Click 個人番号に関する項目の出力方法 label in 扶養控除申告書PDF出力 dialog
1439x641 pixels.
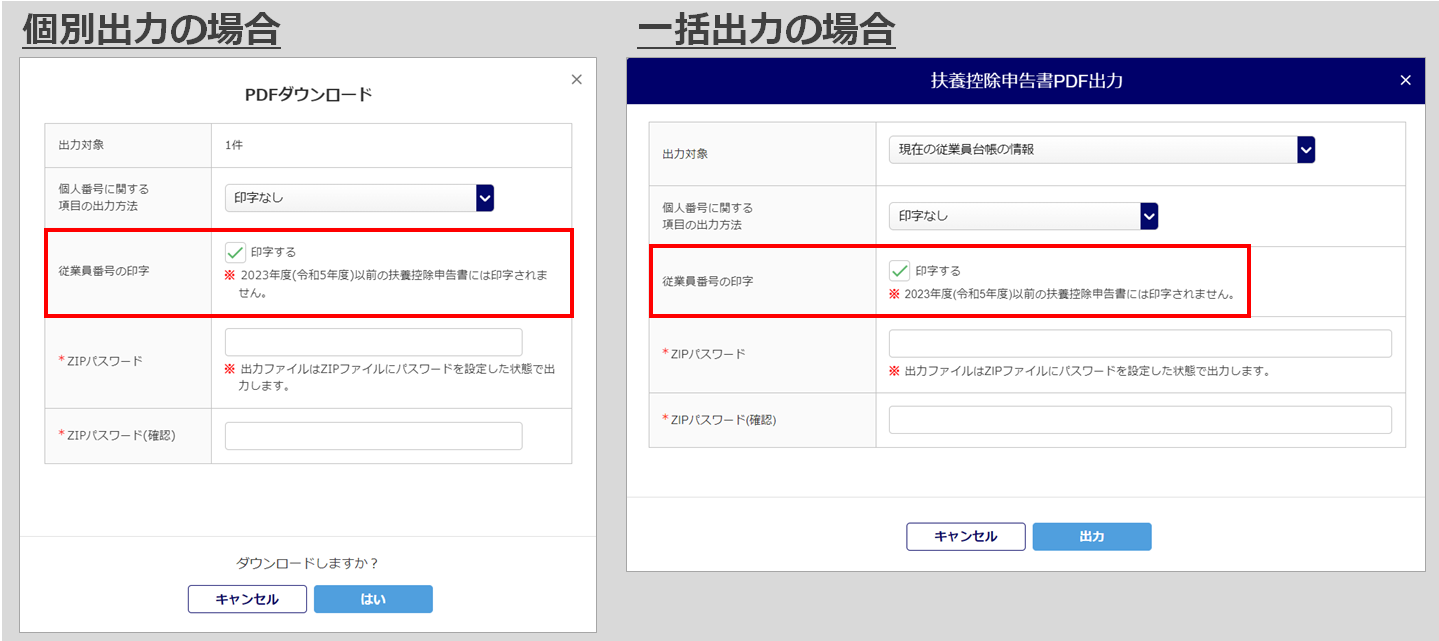click(x=708, y=216)
